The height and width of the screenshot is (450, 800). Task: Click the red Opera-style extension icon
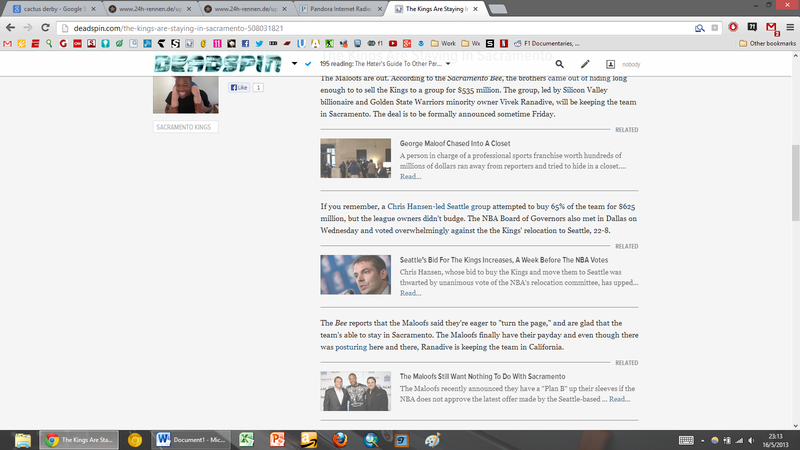733,28
